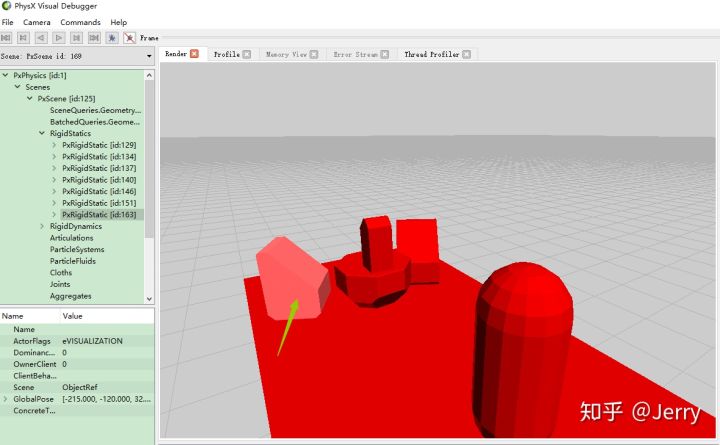This screenshot has width=720, height=445.
Task: Collapse the PxScene [id:125] node
Action: click(30, 98)
